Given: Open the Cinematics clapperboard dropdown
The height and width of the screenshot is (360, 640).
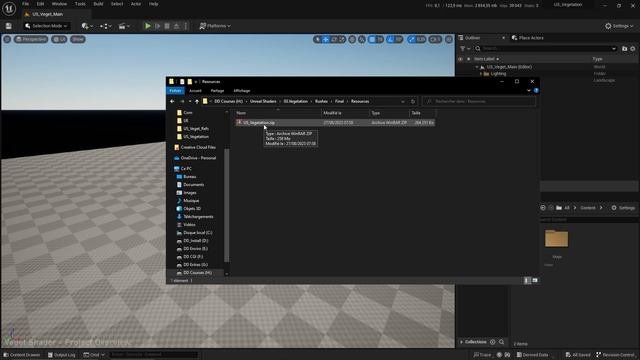Looking at the screenshot, I should pos(124,26).
